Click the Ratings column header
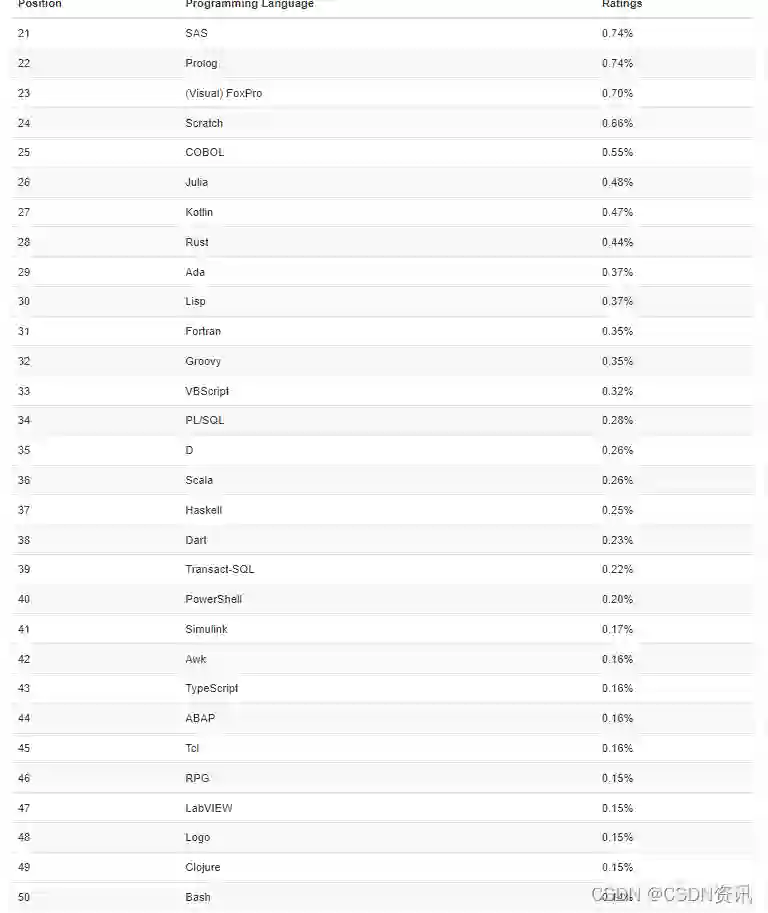The width and height of the screenshot is (768, 913). pos(621,5)
